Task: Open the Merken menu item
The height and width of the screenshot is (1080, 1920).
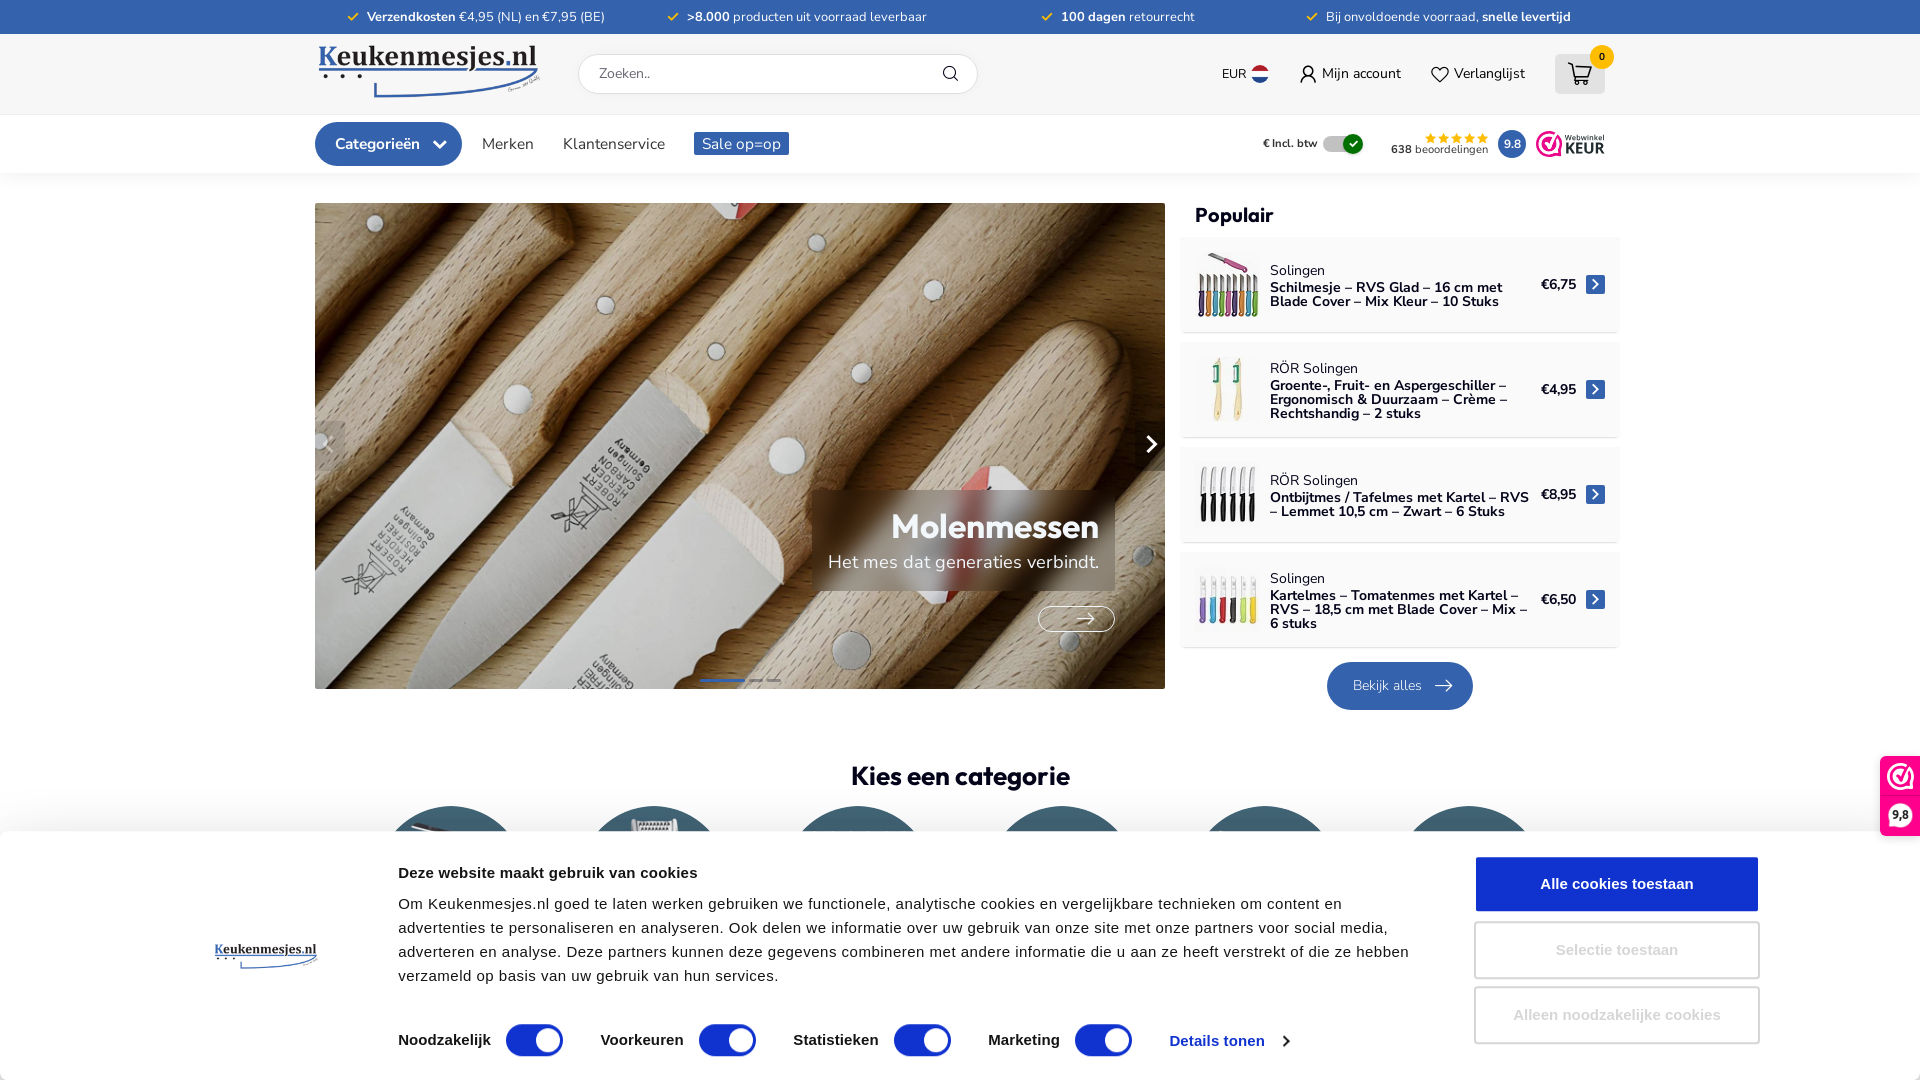Action: (x=508, y=144)
